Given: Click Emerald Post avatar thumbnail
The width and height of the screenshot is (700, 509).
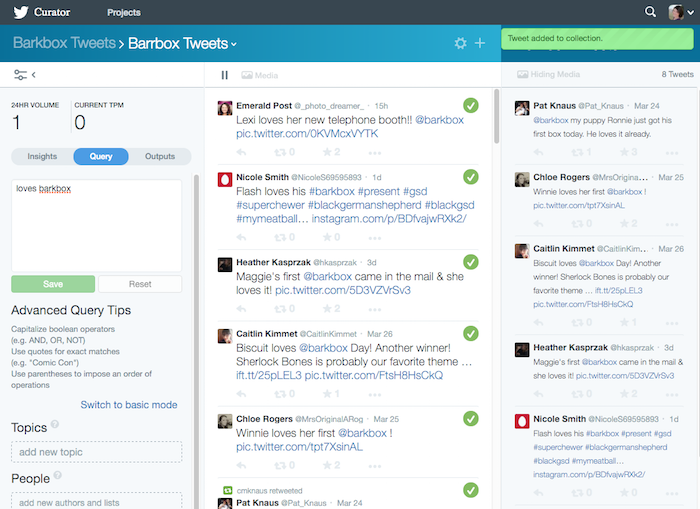Looking at the screenshot, I should tap(225, 108).
